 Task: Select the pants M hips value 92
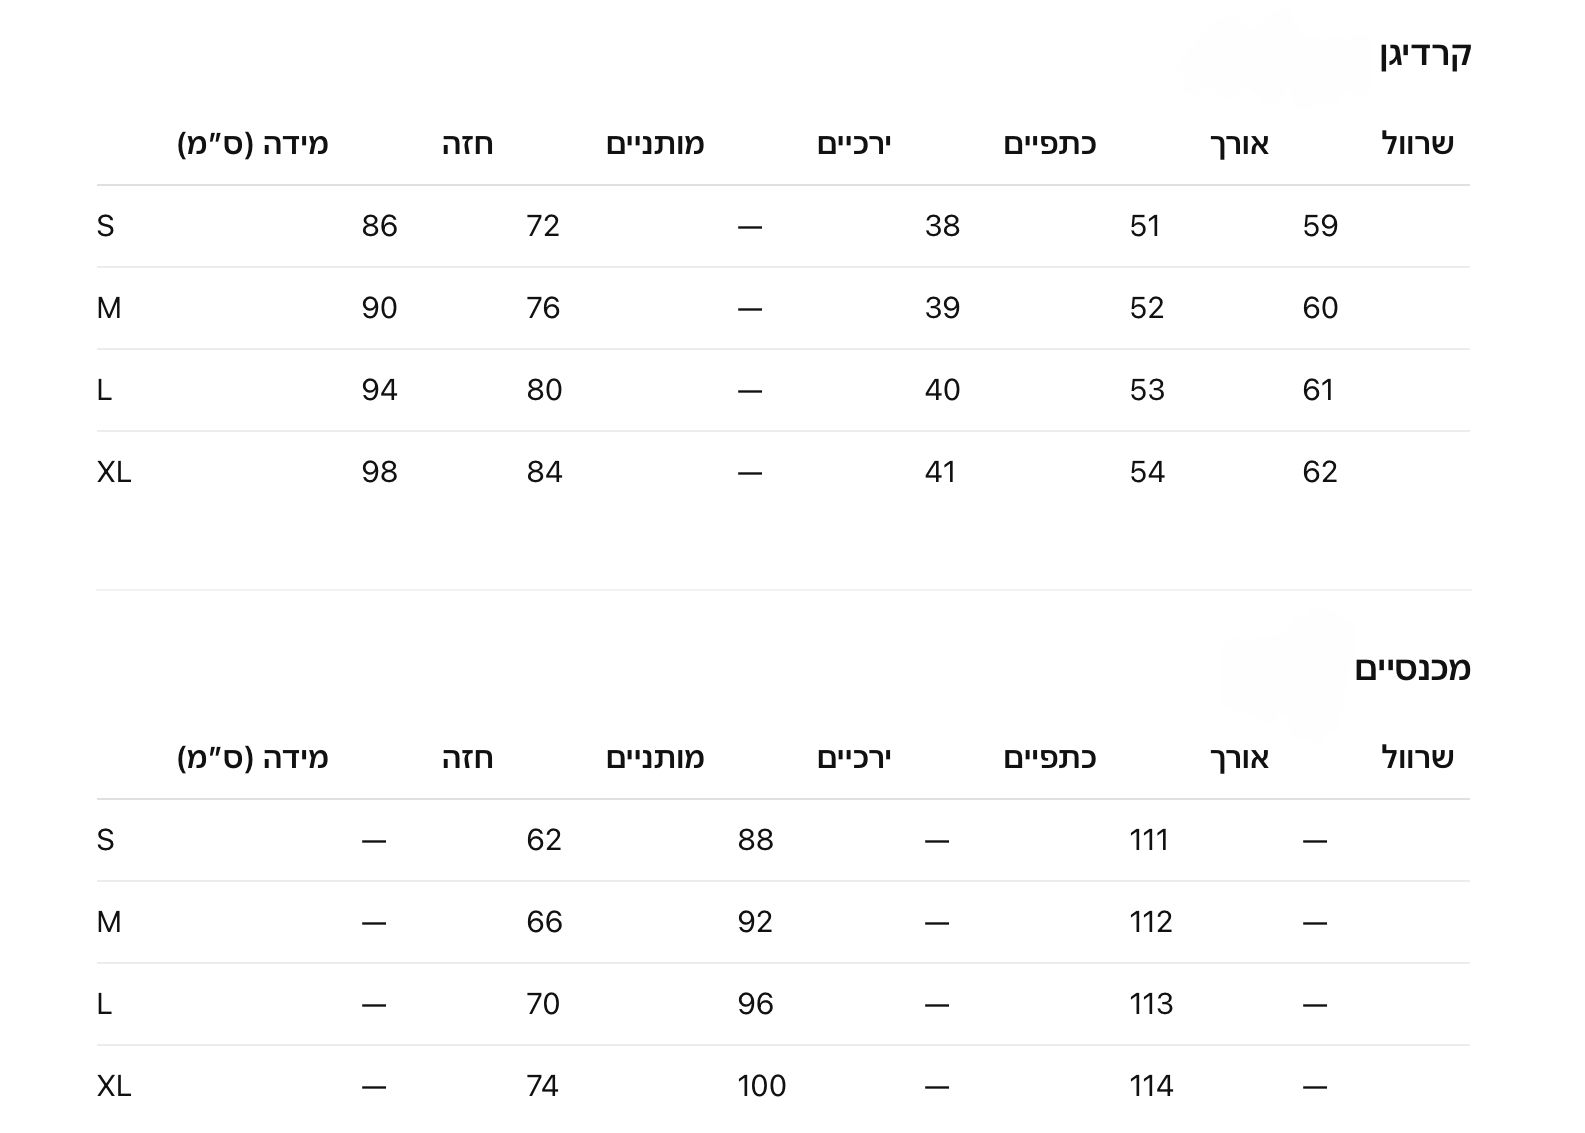pyautogui.click(x=755, y=922)
